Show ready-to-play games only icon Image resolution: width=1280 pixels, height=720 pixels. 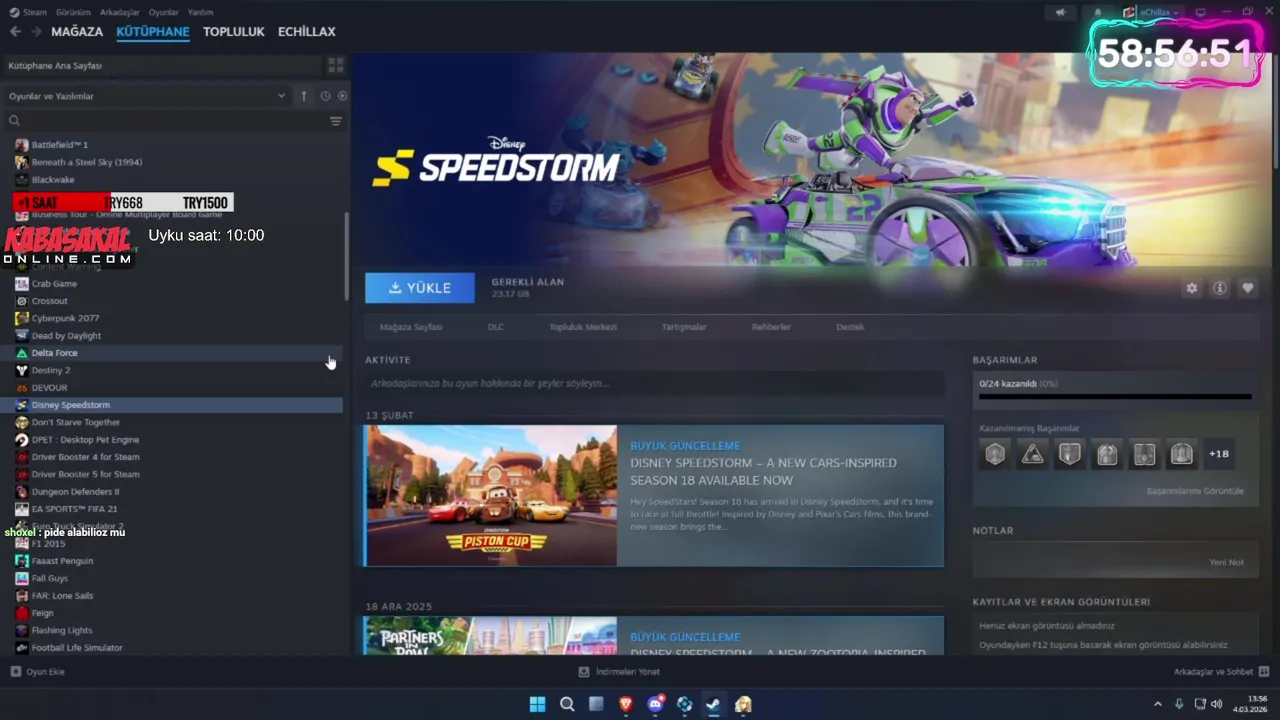(342, 96)
